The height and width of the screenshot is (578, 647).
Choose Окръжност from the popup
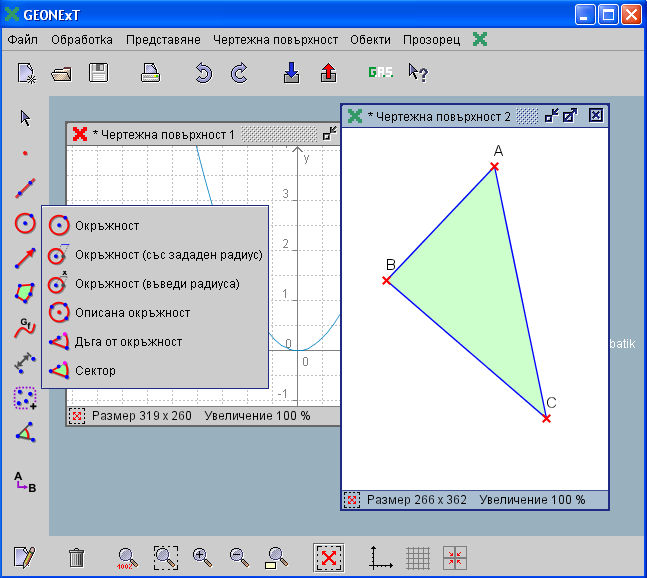coord(155,226)
